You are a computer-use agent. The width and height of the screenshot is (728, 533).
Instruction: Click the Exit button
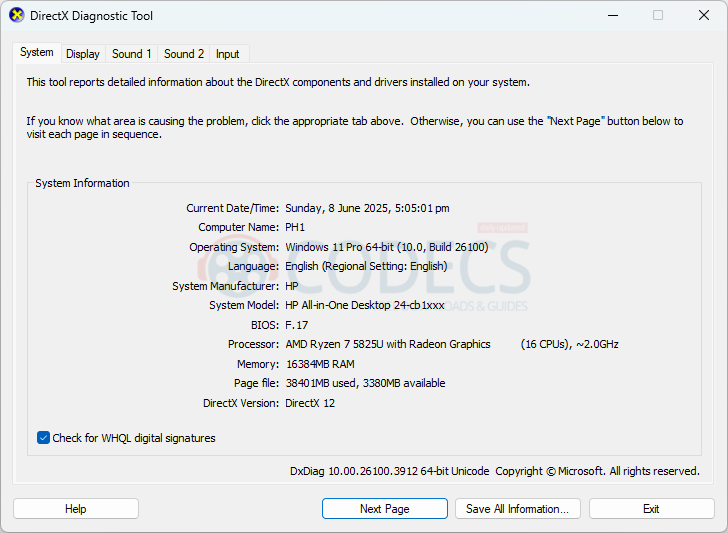(651, 509)
